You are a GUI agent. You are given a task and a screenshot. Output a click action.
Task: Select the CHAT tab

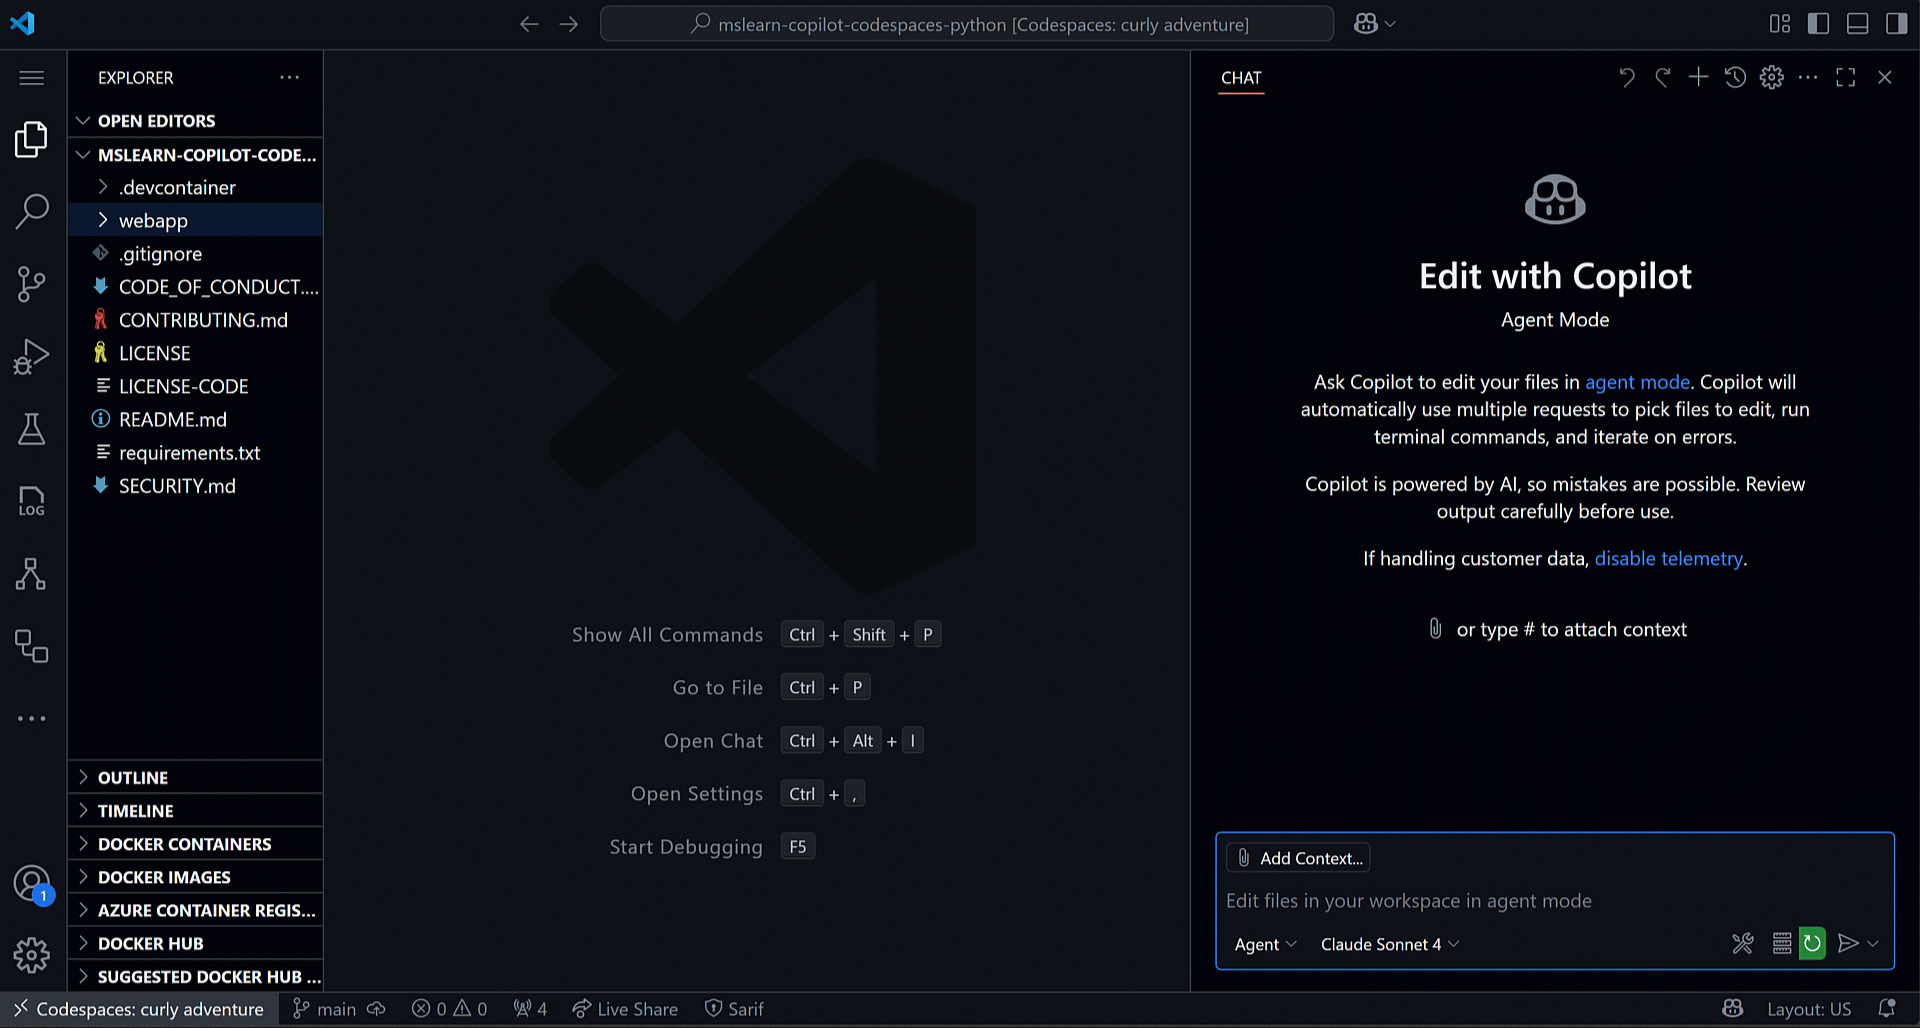[x=1241, y=78]
